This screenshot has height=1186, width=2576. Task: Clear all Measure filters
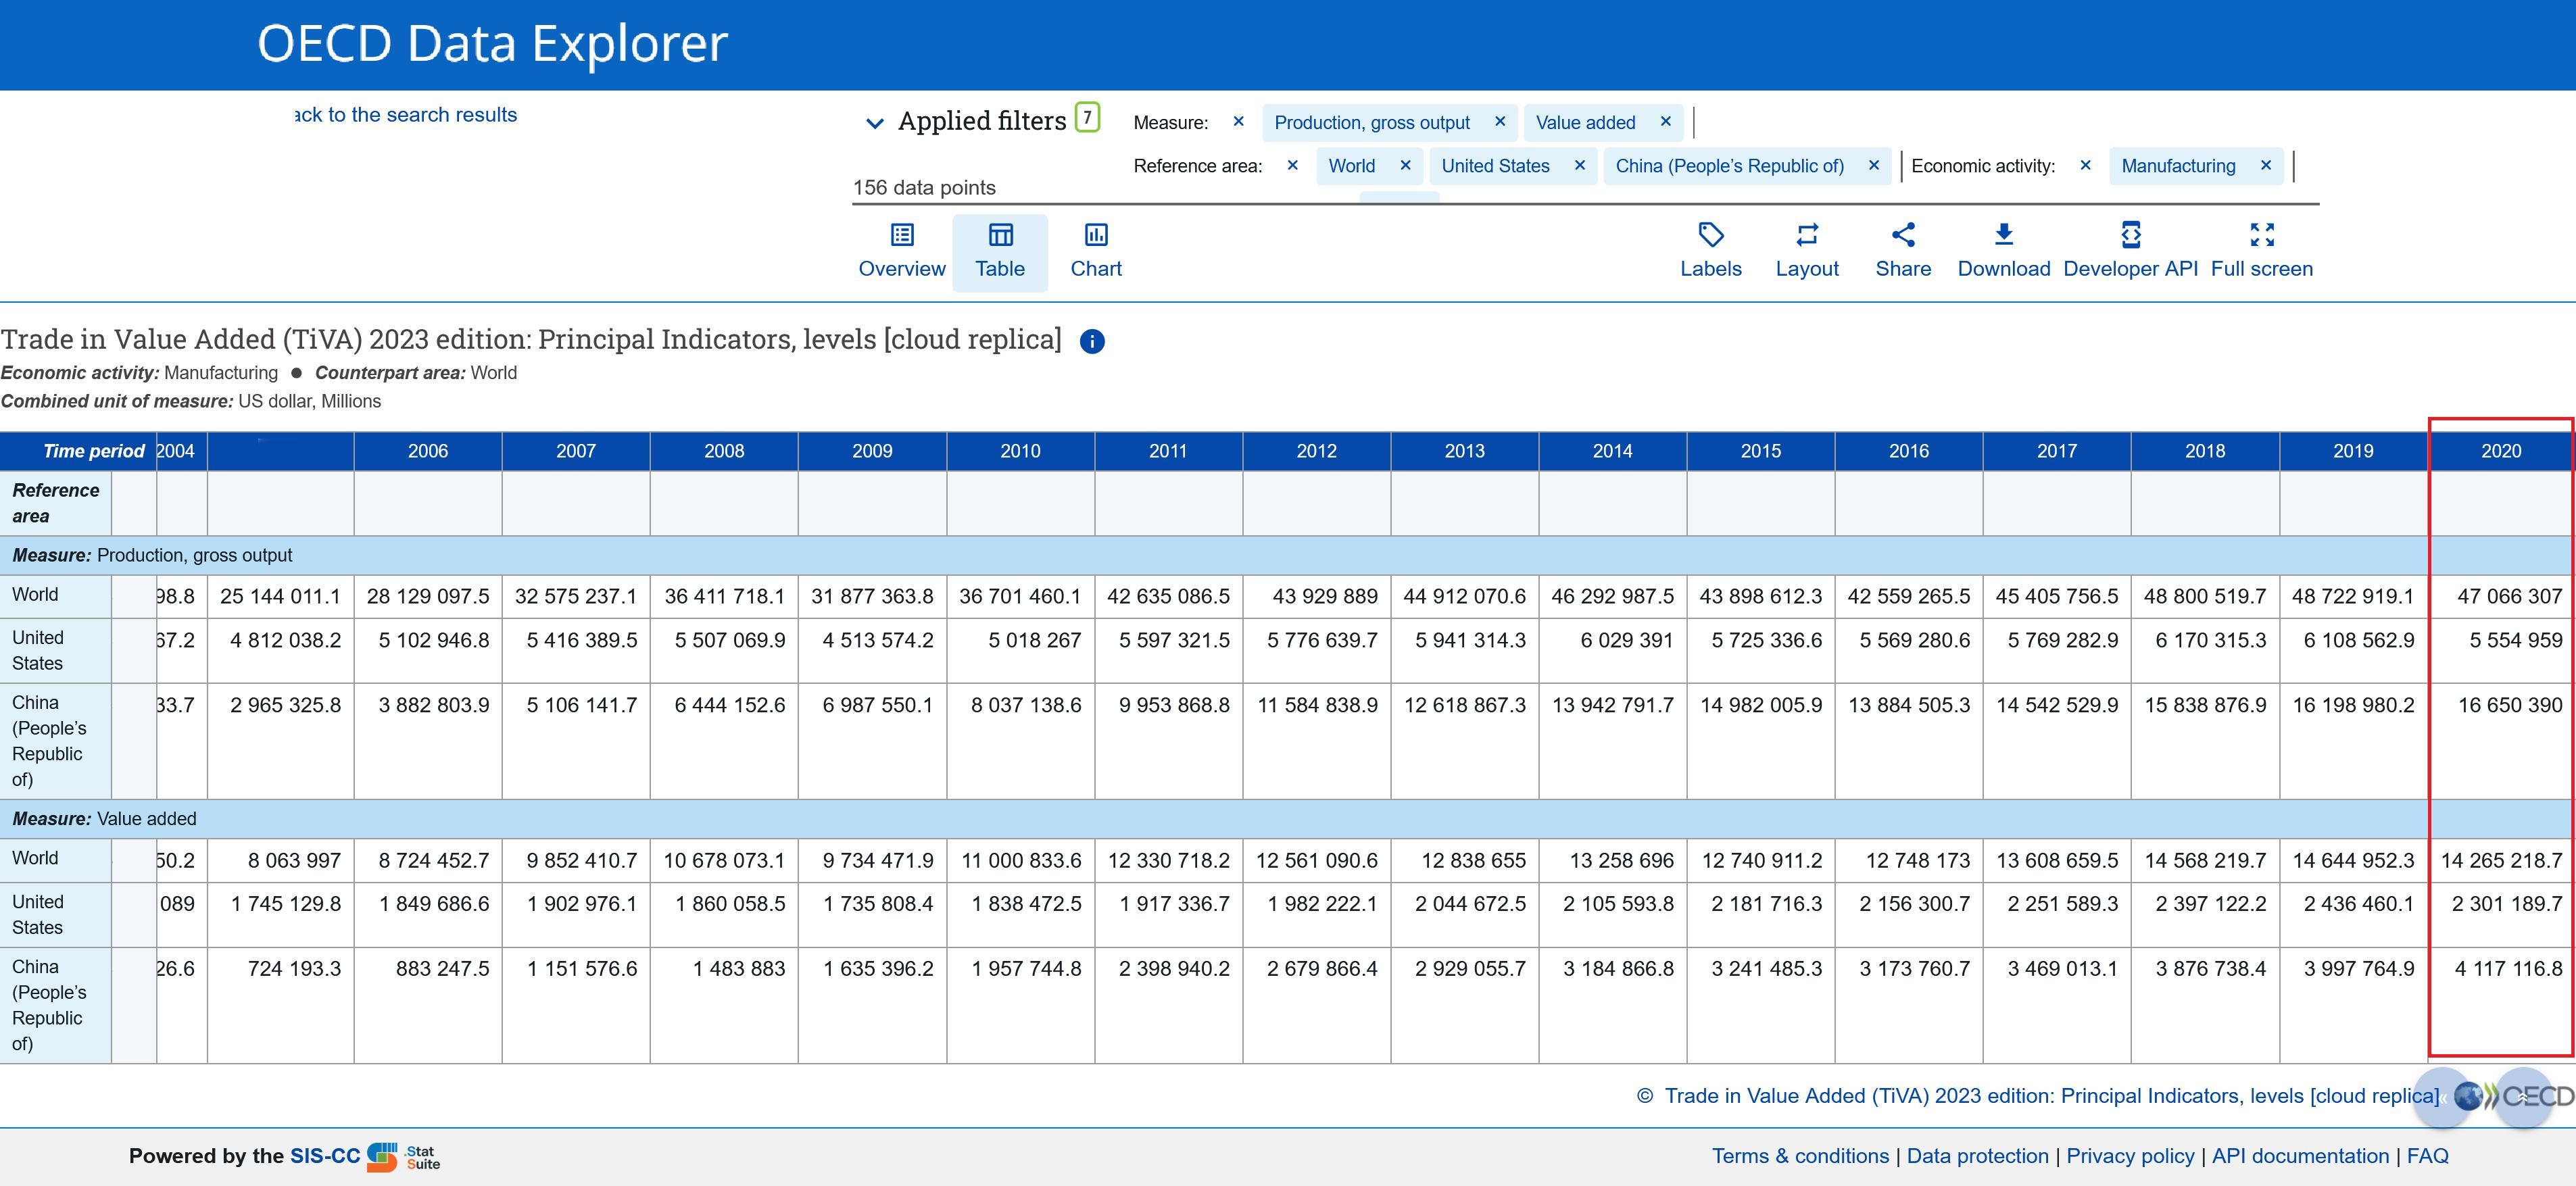click(1238, 121)
